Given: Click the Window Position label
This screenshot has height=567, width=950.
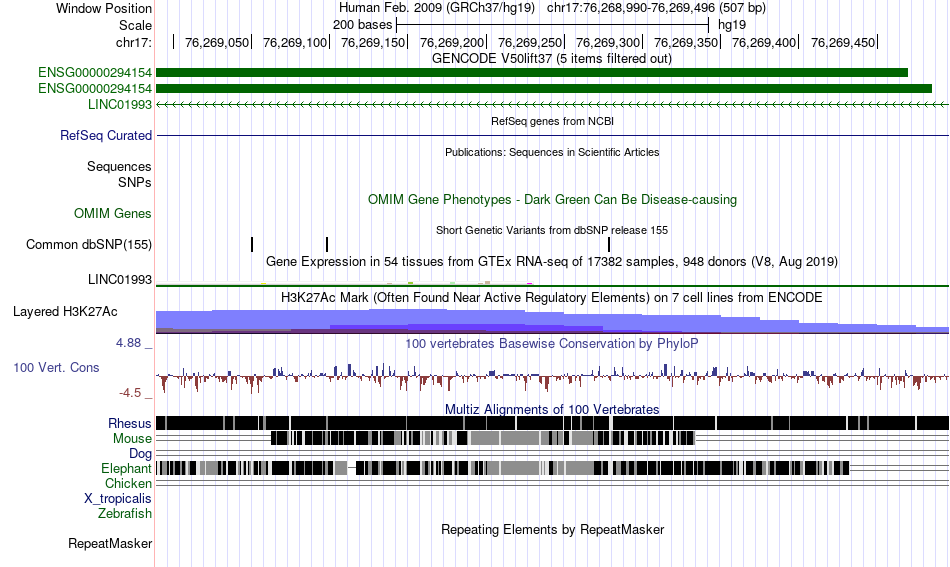Looking at the screenshot, I should (x=104, y=8).
